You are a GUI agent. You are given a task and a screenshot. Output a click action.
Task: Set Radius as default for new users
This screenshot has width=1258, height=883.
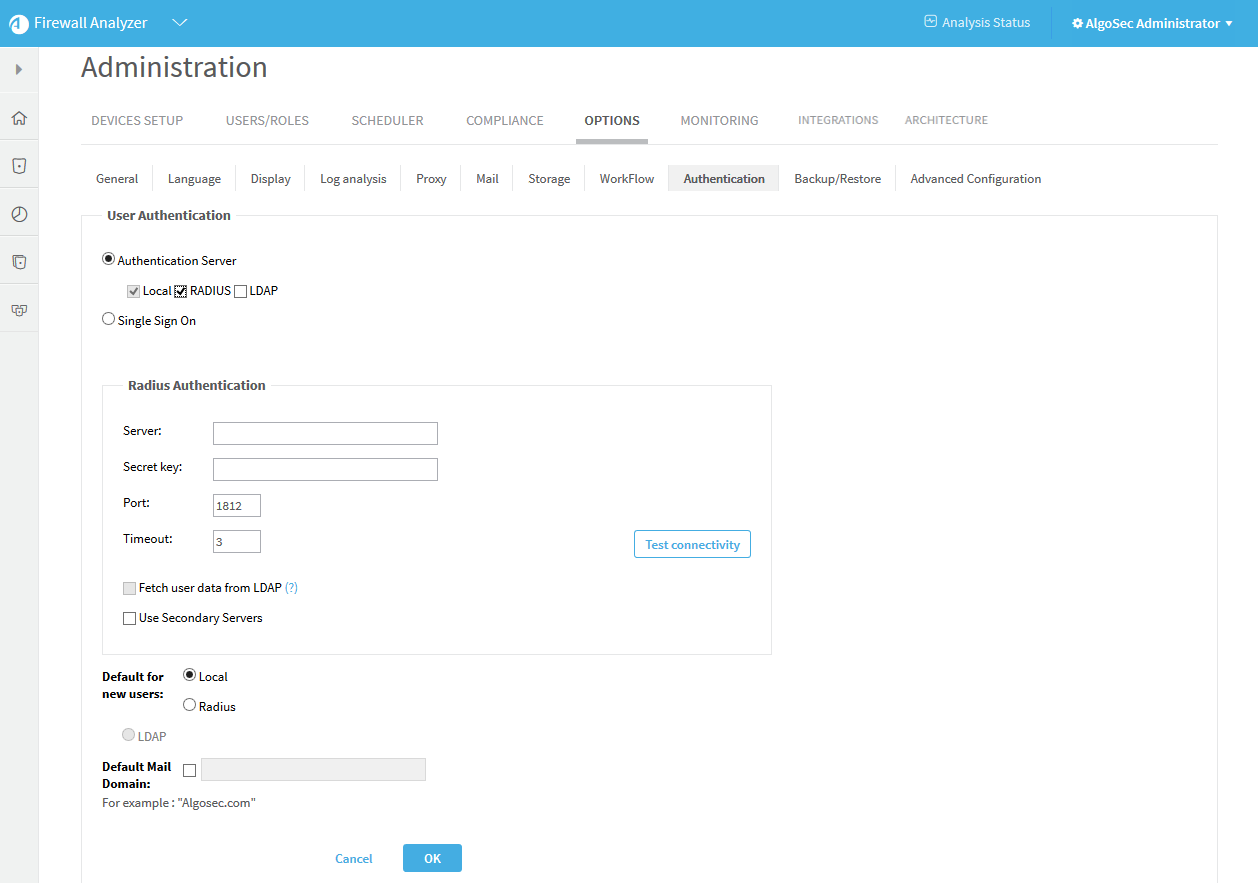(189, 705)
